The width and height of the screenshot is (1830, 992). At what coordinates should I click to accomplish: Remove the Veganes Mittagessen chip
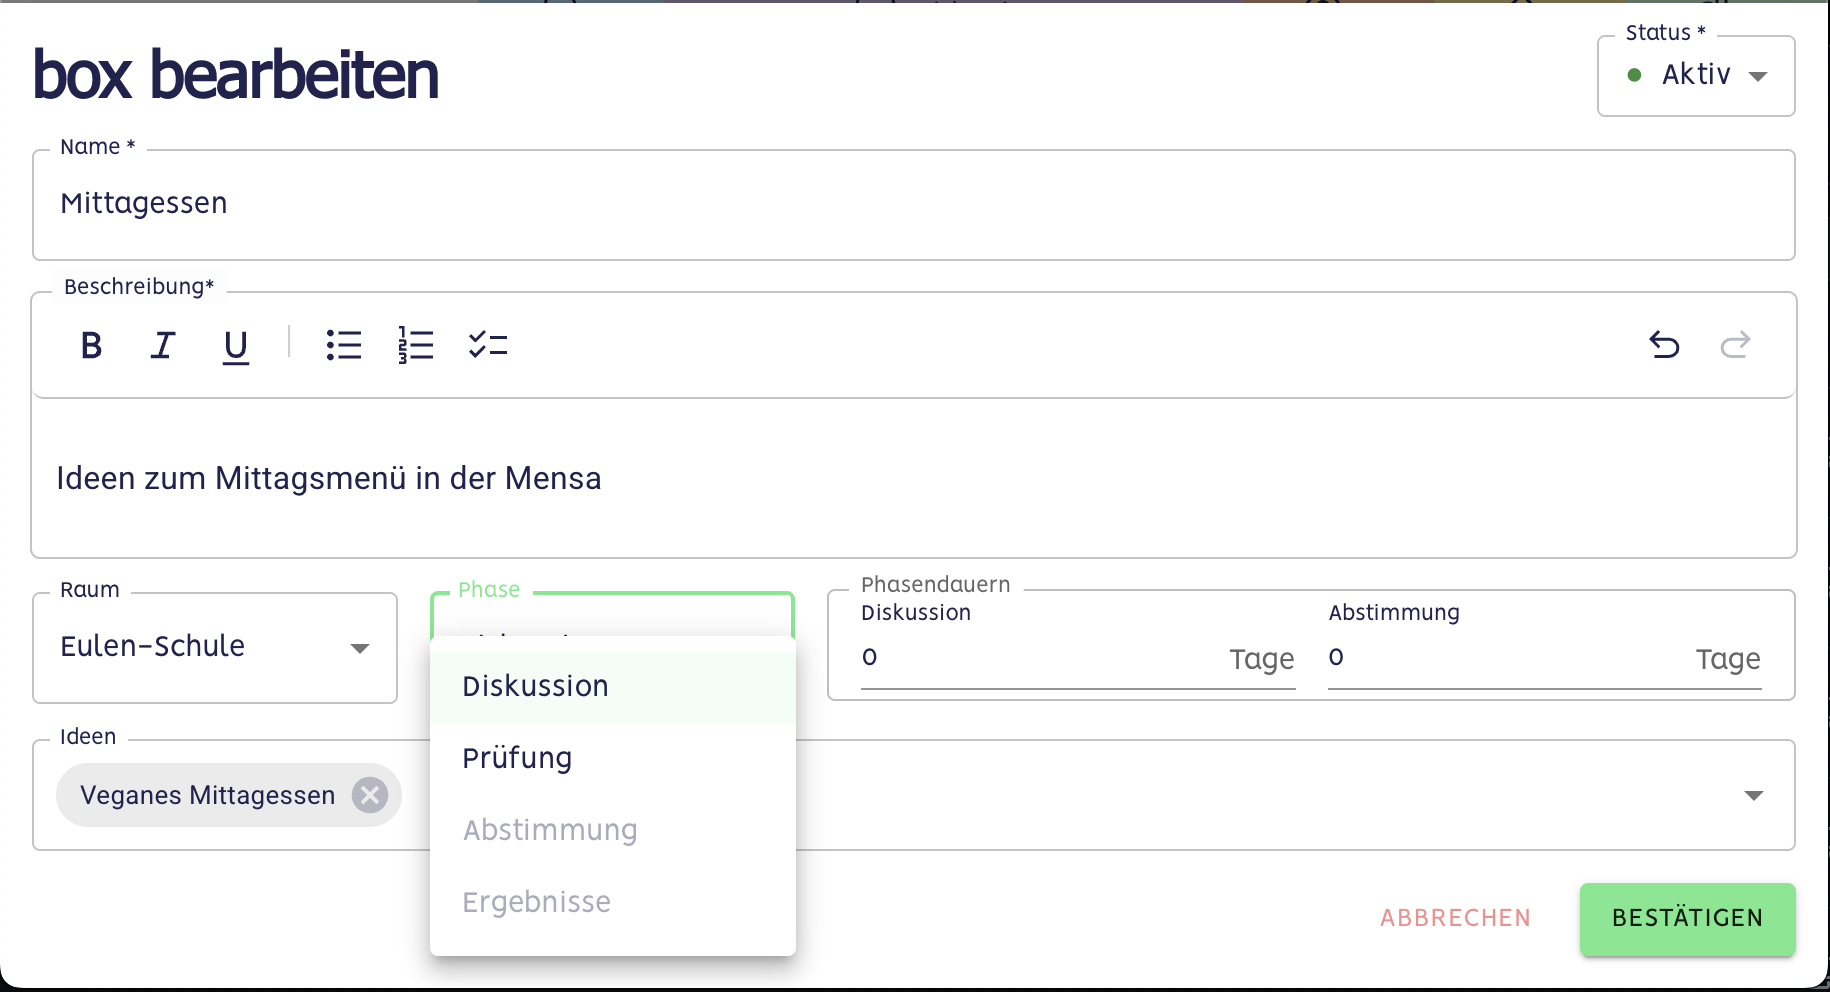coord(370,795)
